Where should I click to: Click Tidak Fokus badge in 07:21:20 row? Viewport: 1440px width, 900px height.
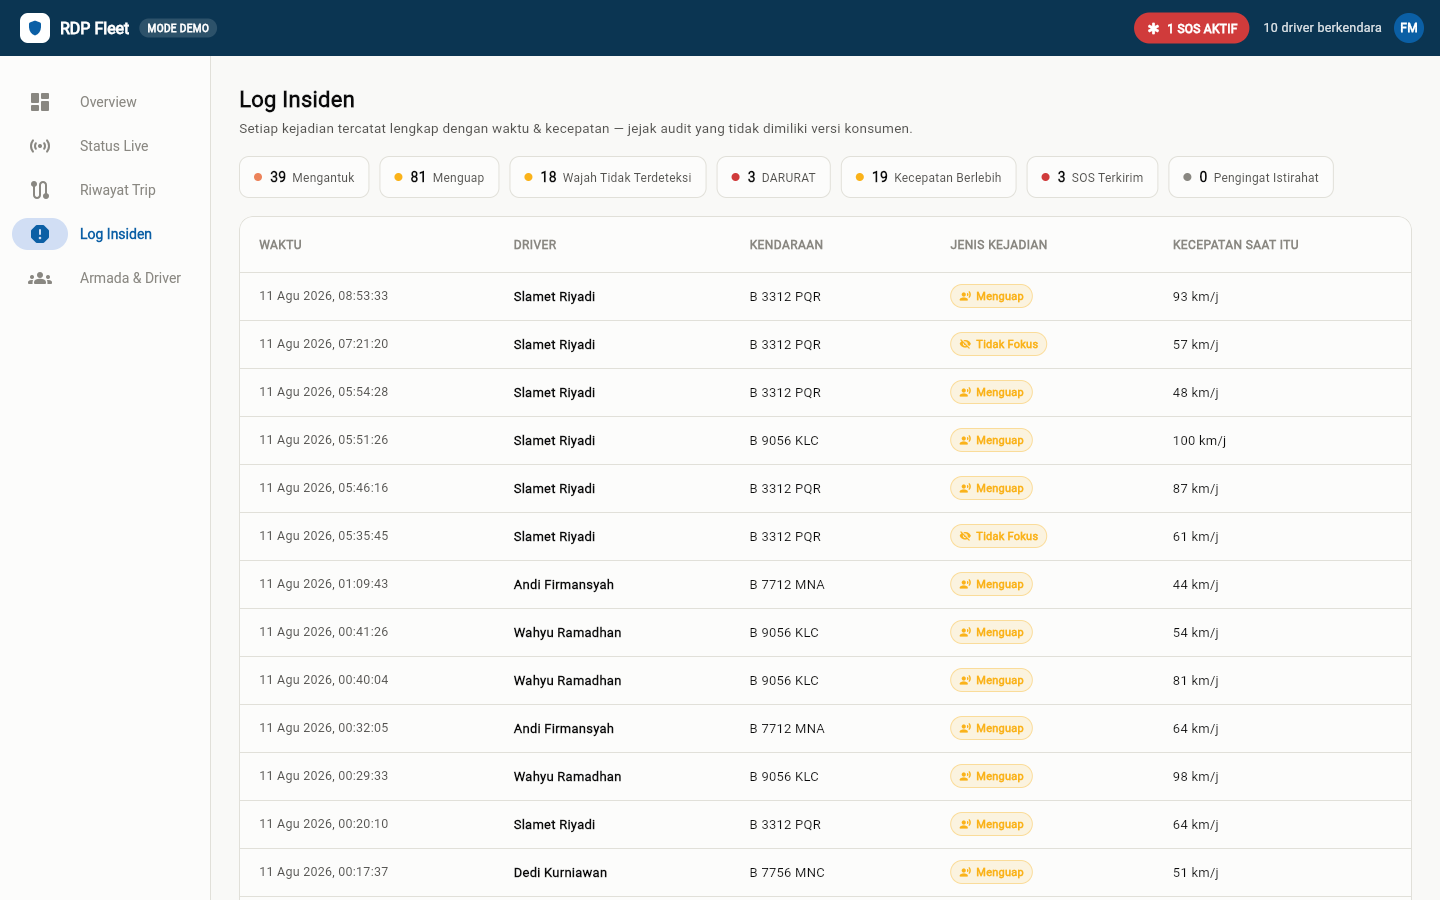[998, 344]
